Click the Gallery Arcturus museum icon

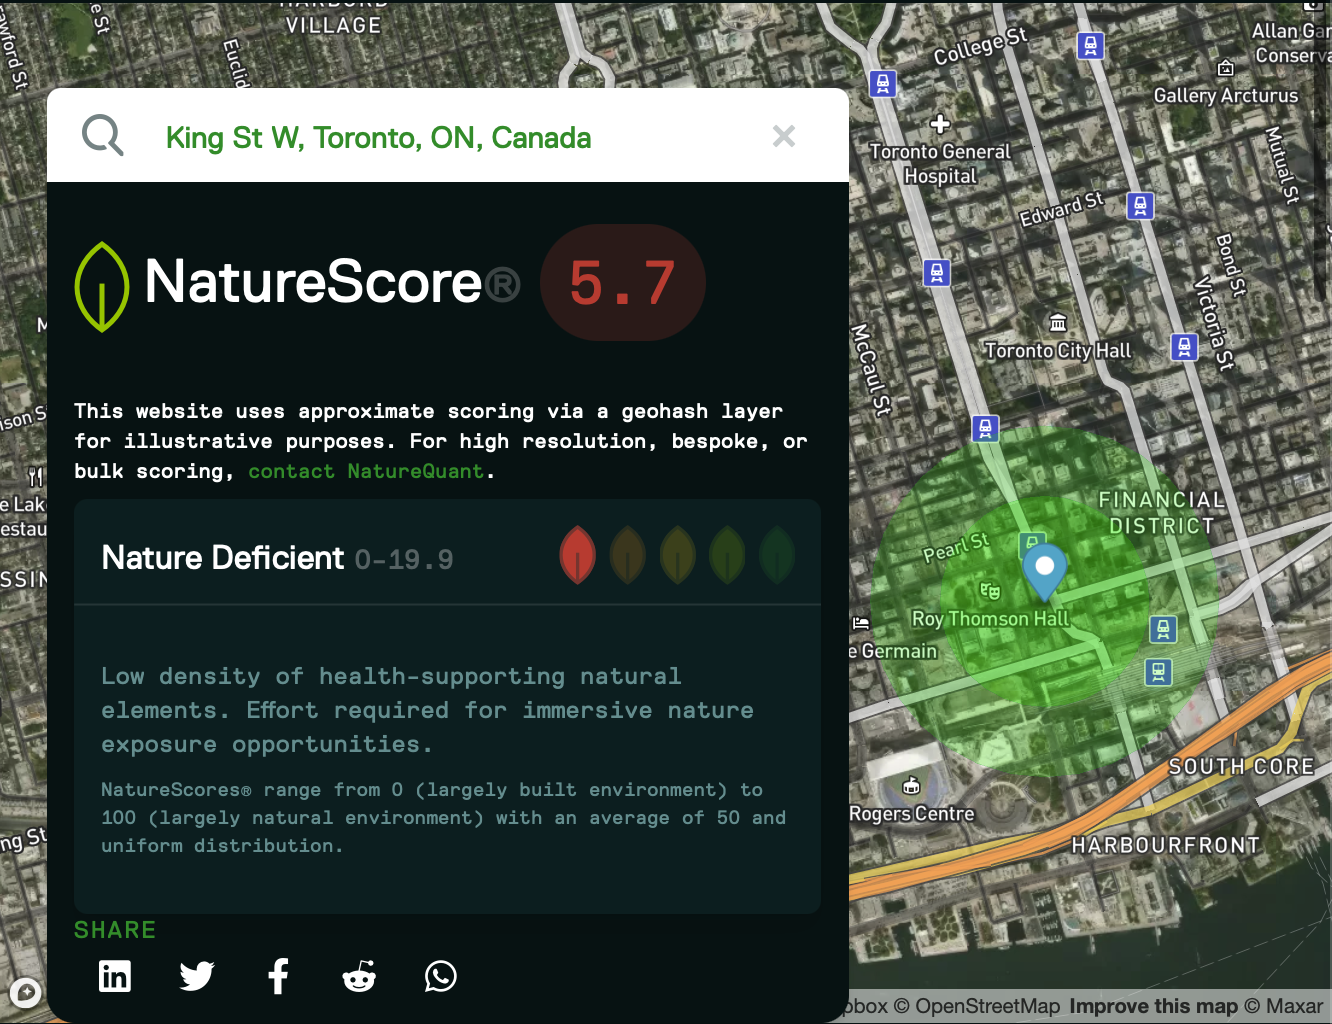pos(1226,68)
